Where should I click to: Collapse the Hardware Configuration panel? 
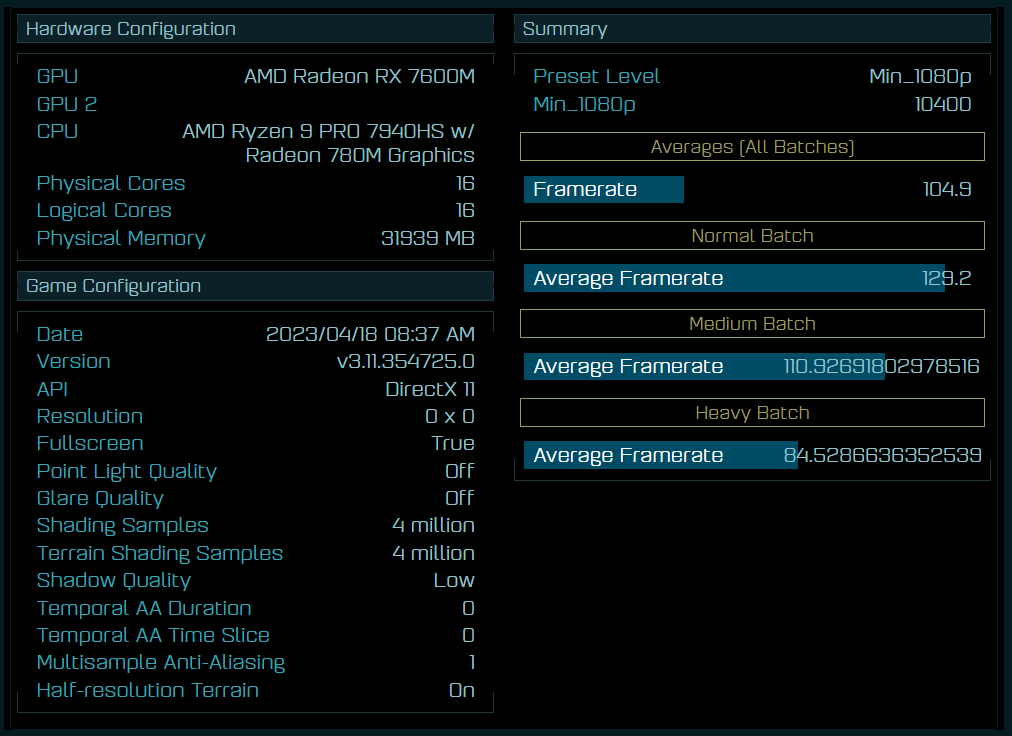255,29
